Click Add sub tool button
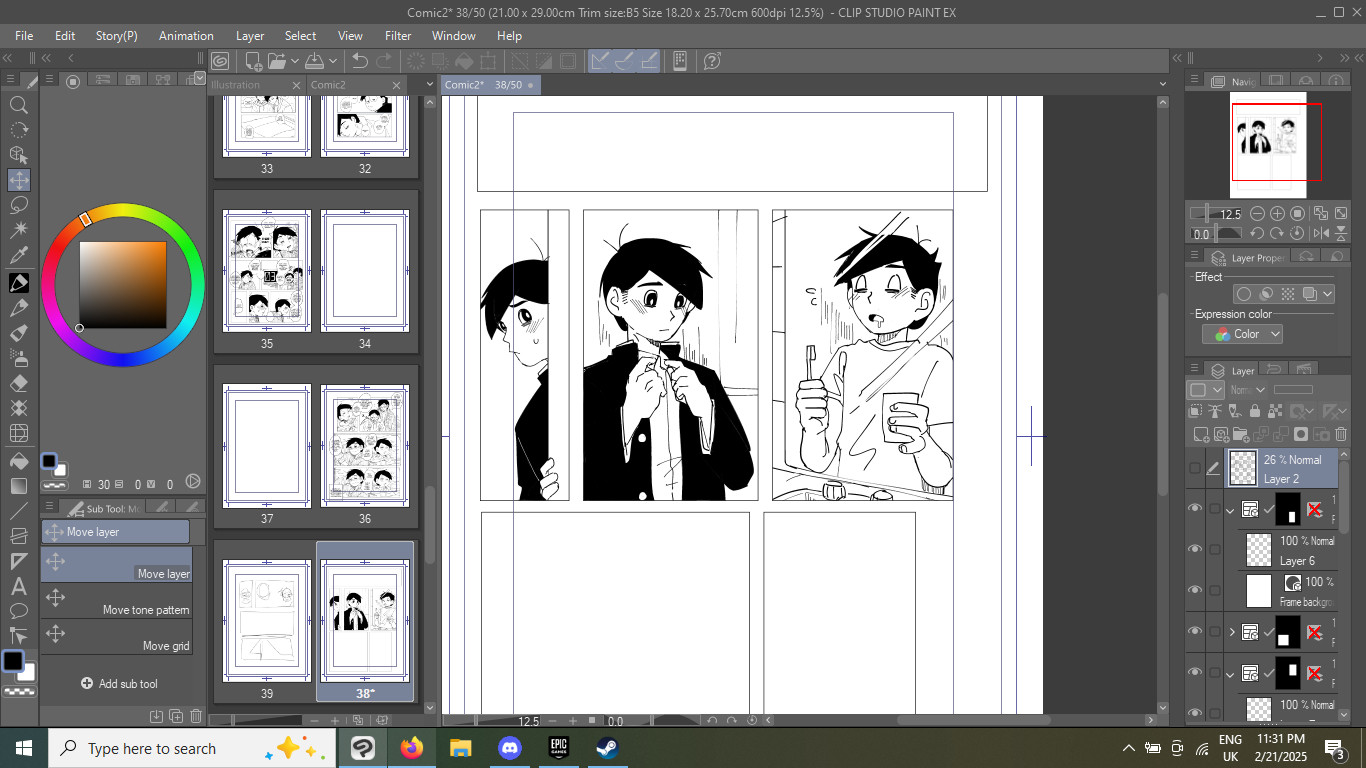Viewport: 1366px width, 768px height. tap(119, 684)
